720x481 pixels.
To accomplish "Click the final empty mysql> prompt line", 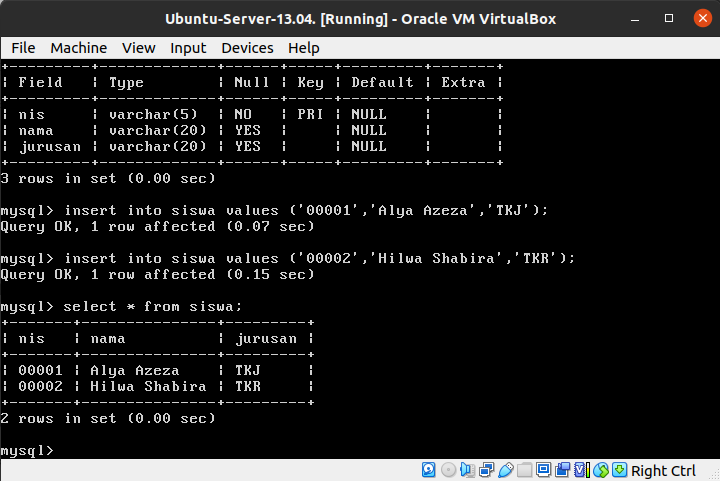I will (27, 451).
